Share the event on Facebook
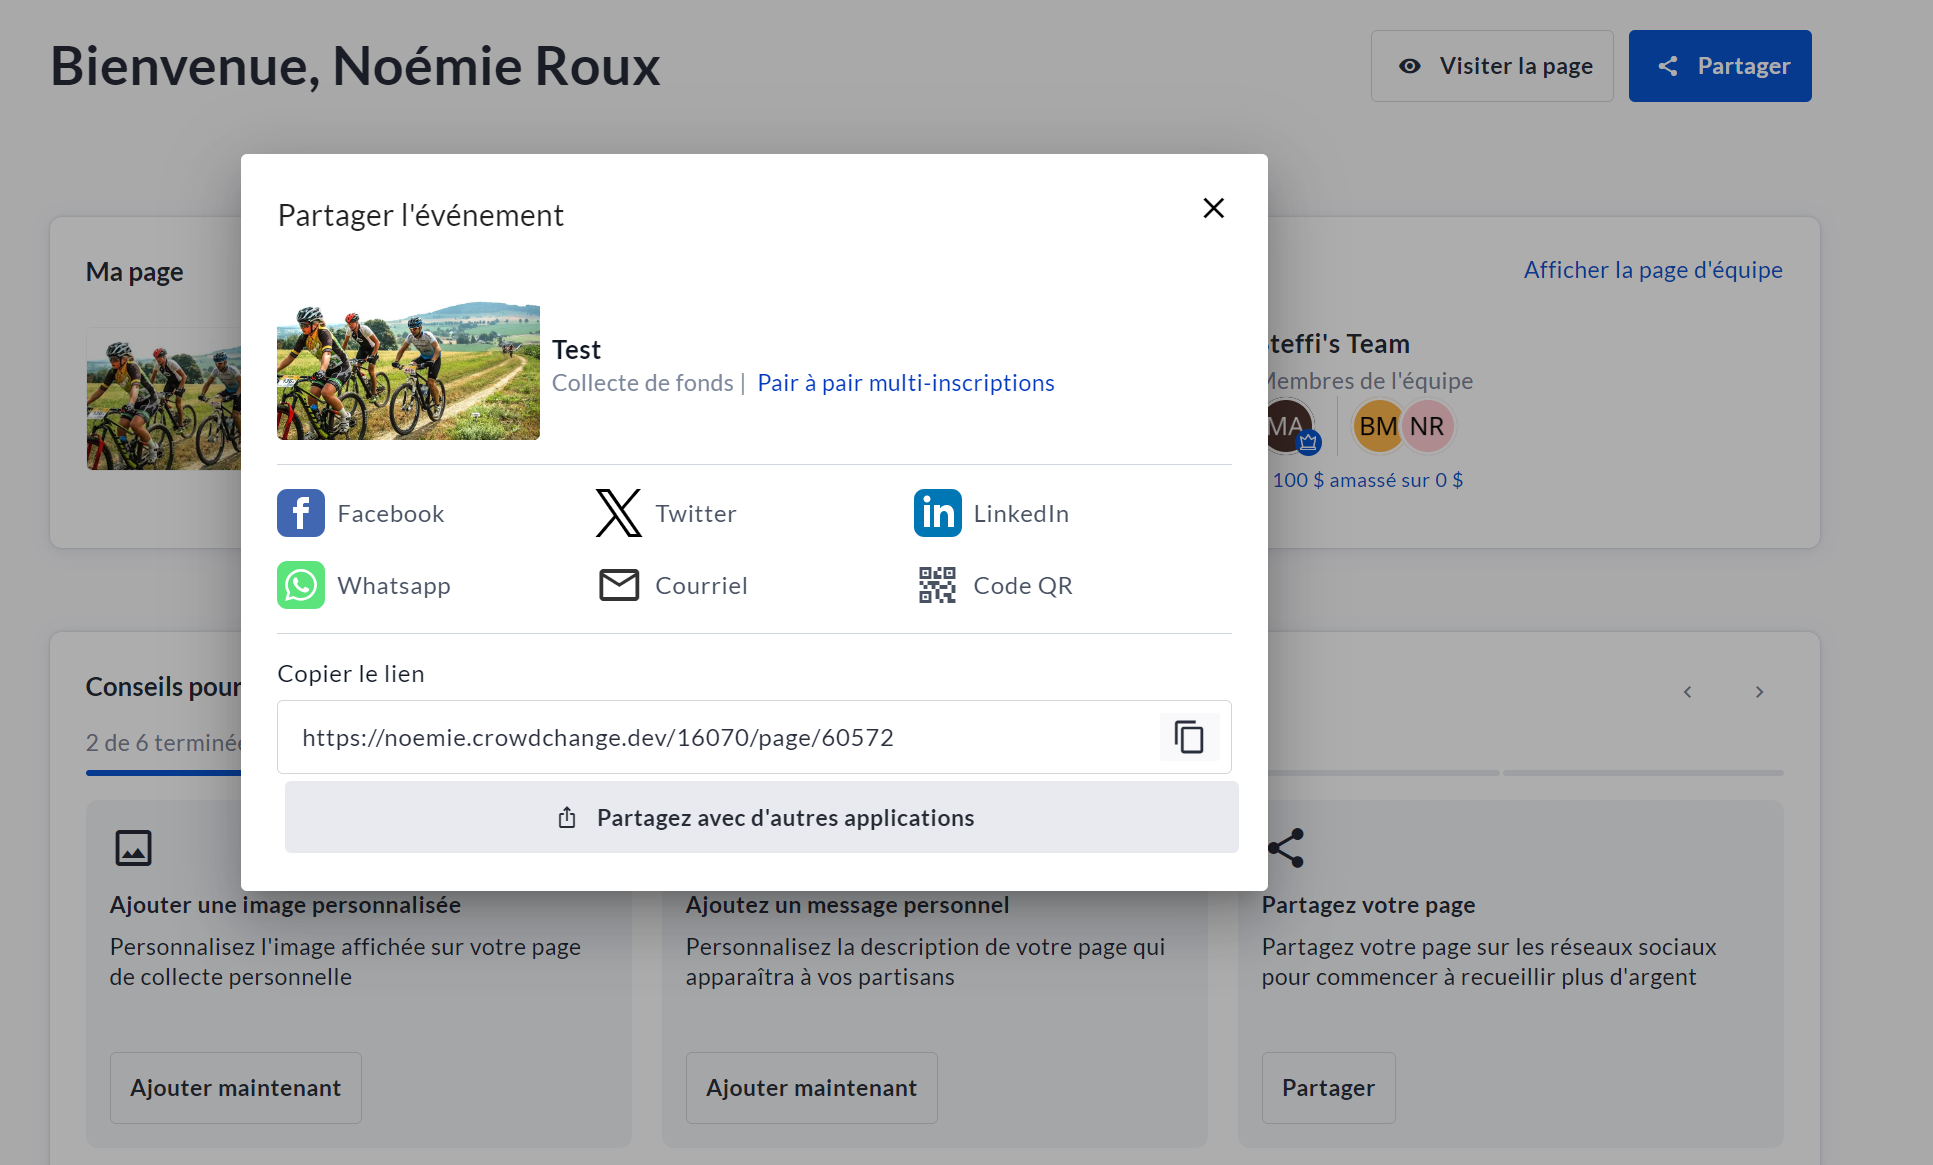The height and width of the screenshot is (1165, 1933). [301, 513]
